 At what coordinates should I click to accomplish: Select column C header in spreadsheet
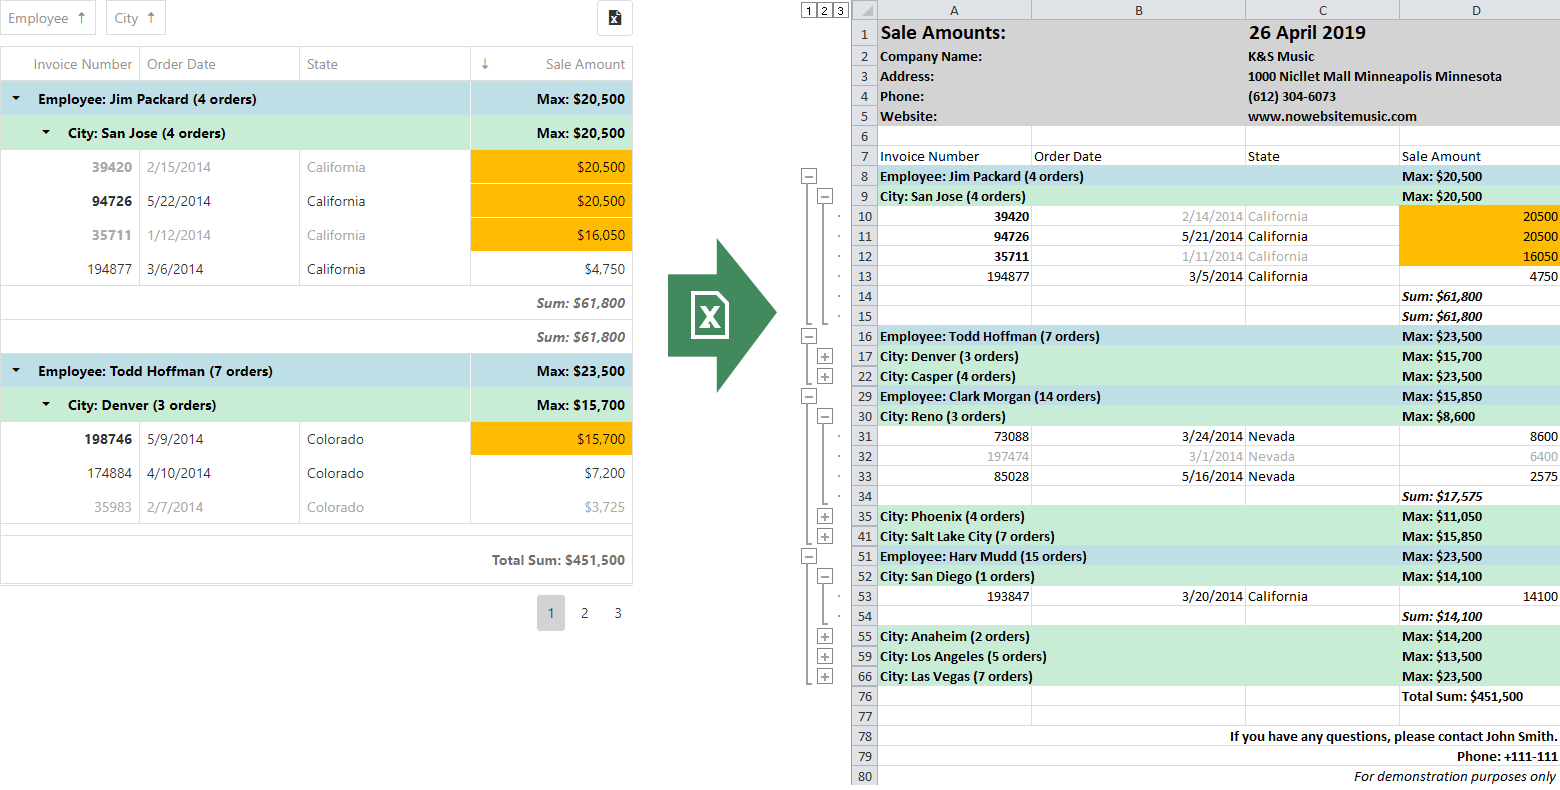(x=1322, y=10)
